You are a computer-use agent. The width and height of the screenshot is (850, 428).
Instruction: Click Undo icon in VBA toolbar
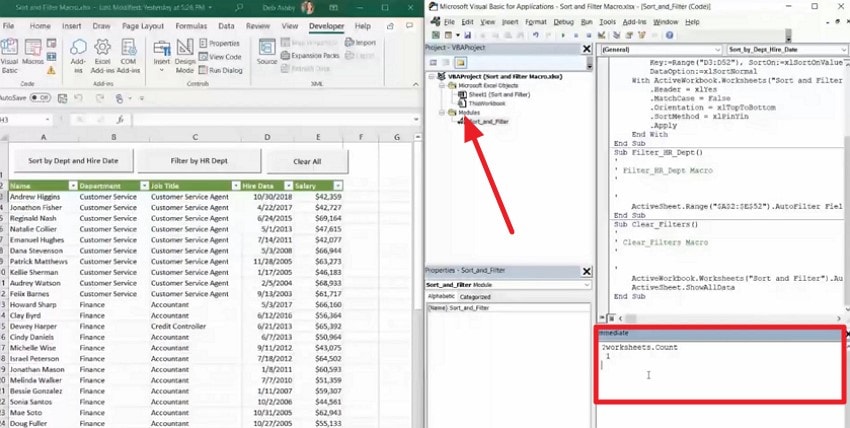536,35
